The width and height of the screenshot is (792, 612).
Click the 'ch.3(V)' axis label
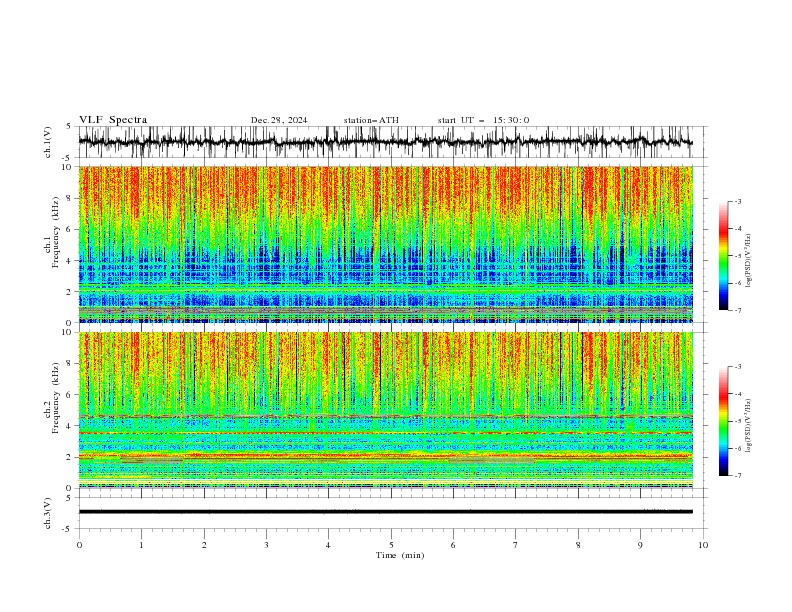[x=47, y=513]
